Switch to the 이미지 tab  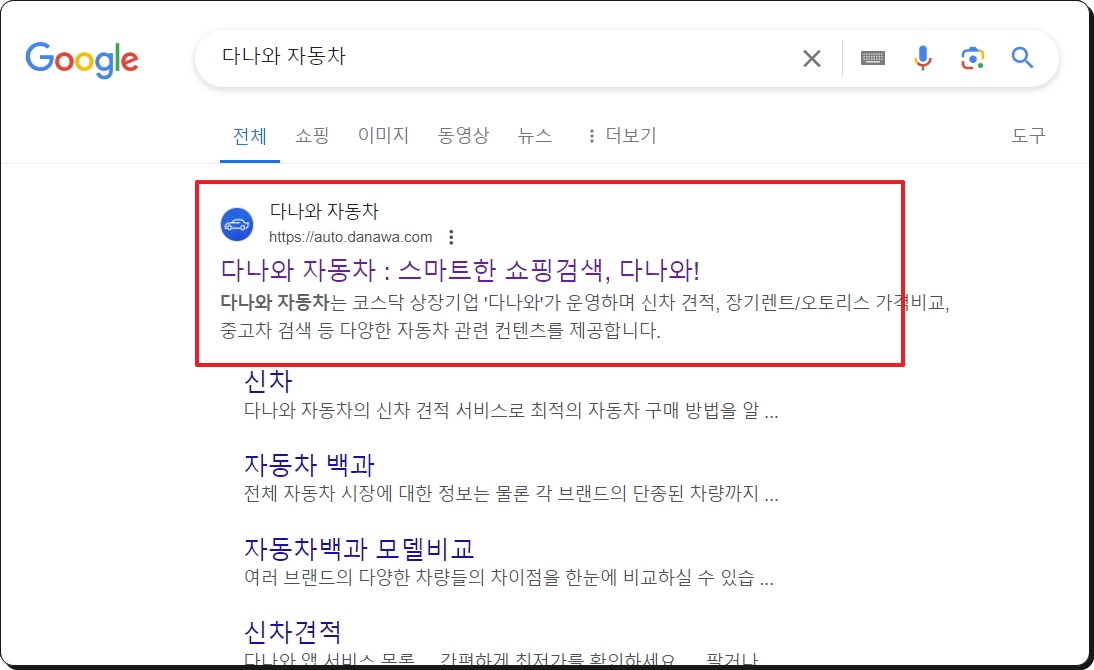(x=383, y=135)
